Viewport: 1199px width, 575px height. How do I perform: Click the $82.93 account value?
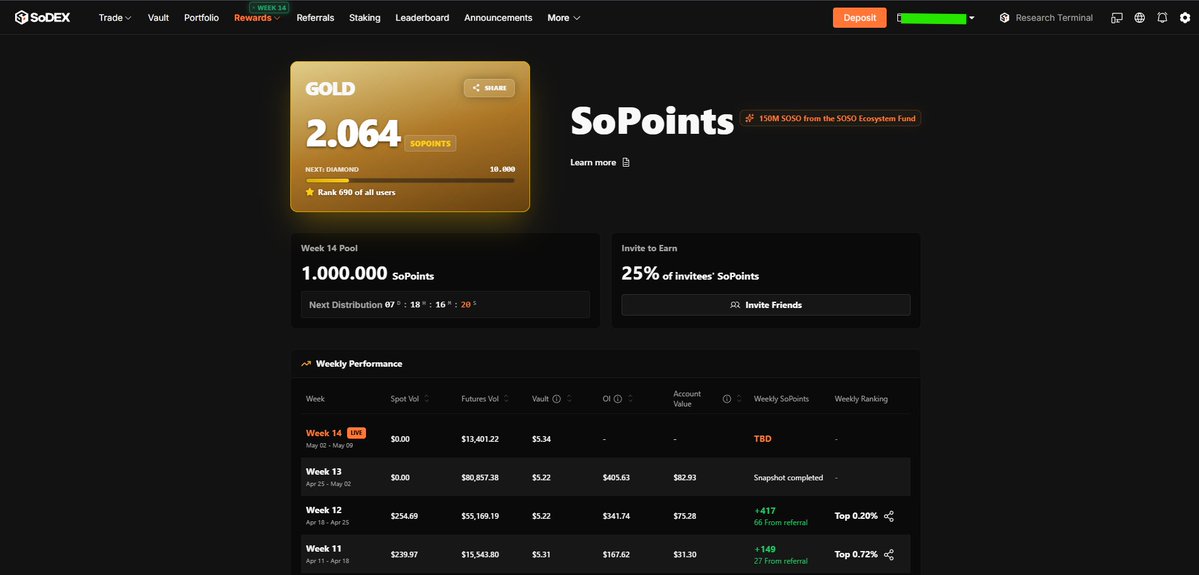[684, 477]
